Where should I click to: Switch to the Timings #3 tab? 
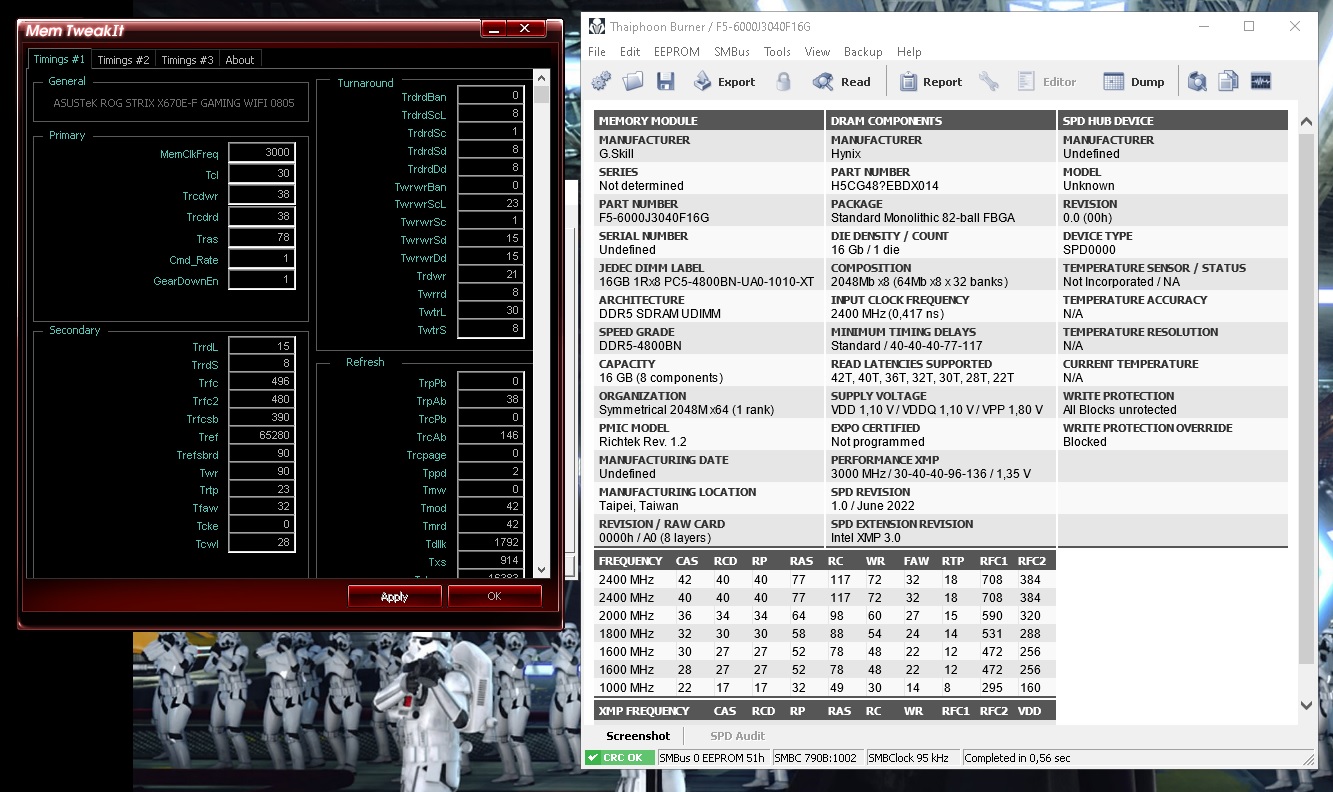click(x=187, y=60)
